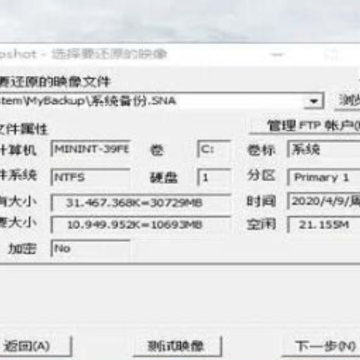This screenshot has width=360, height=360.
Task: Click the 加密 encryption label
Action: point(22,249)
